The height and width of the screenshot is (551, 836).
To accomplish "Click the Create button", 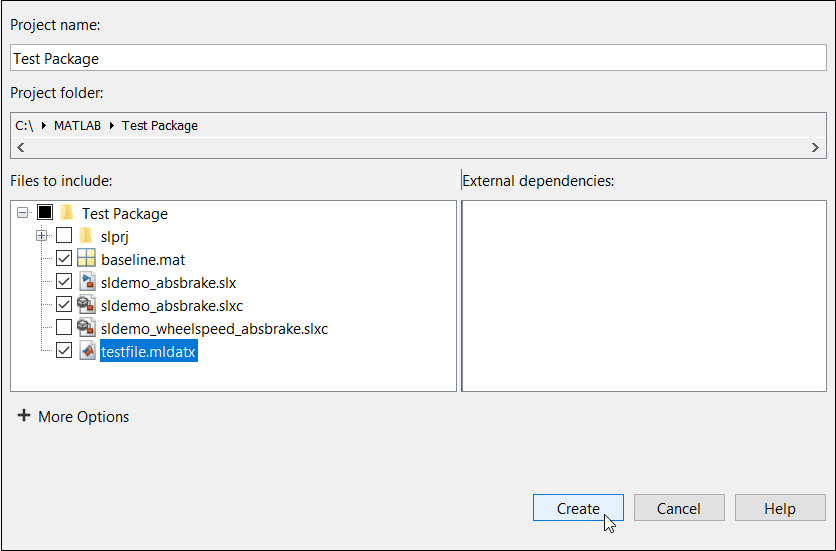I will tap(578, 508).
